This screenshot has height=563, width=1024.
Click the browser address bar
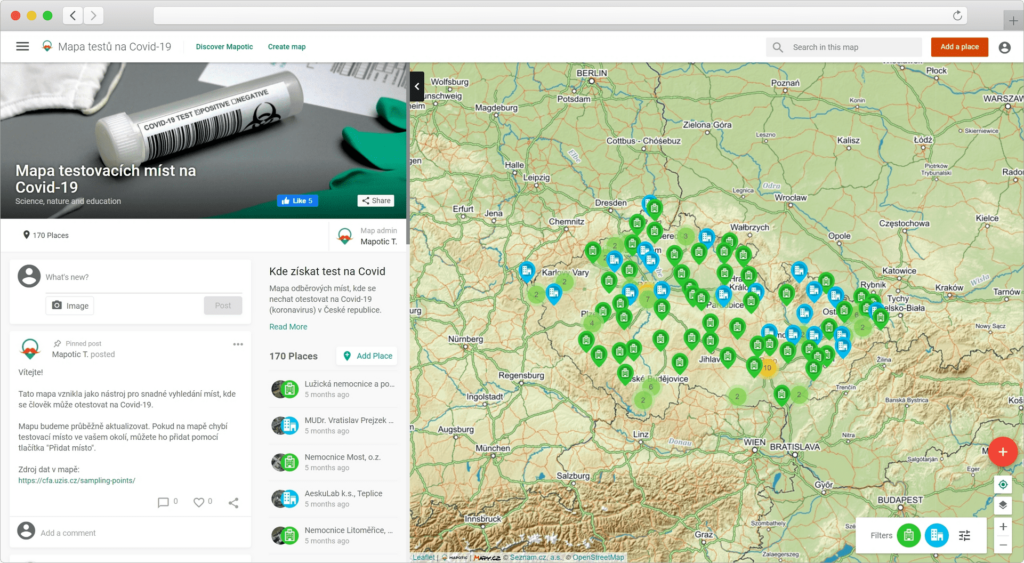click(560, 15)
